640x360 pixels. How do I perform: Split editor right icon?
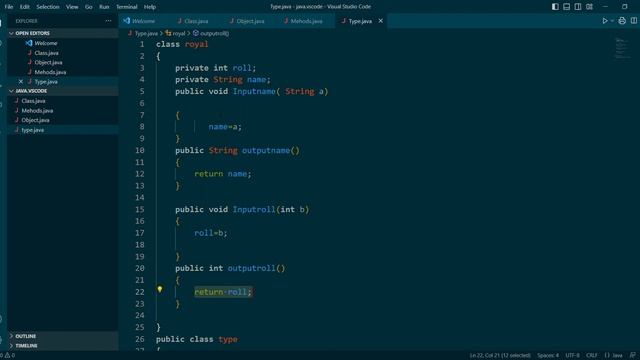coord(634,21)
